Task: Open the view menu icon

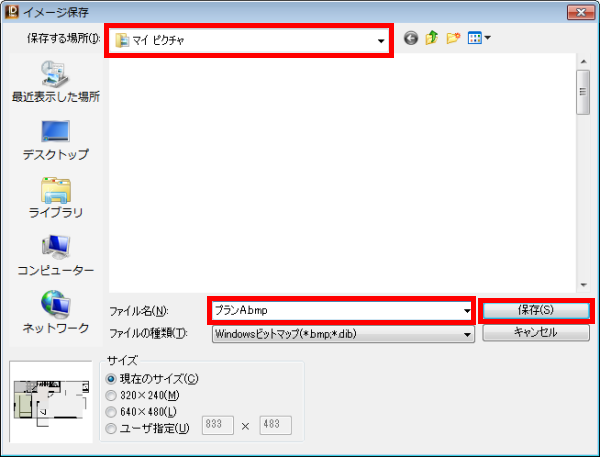Action: tap(474, 38)
